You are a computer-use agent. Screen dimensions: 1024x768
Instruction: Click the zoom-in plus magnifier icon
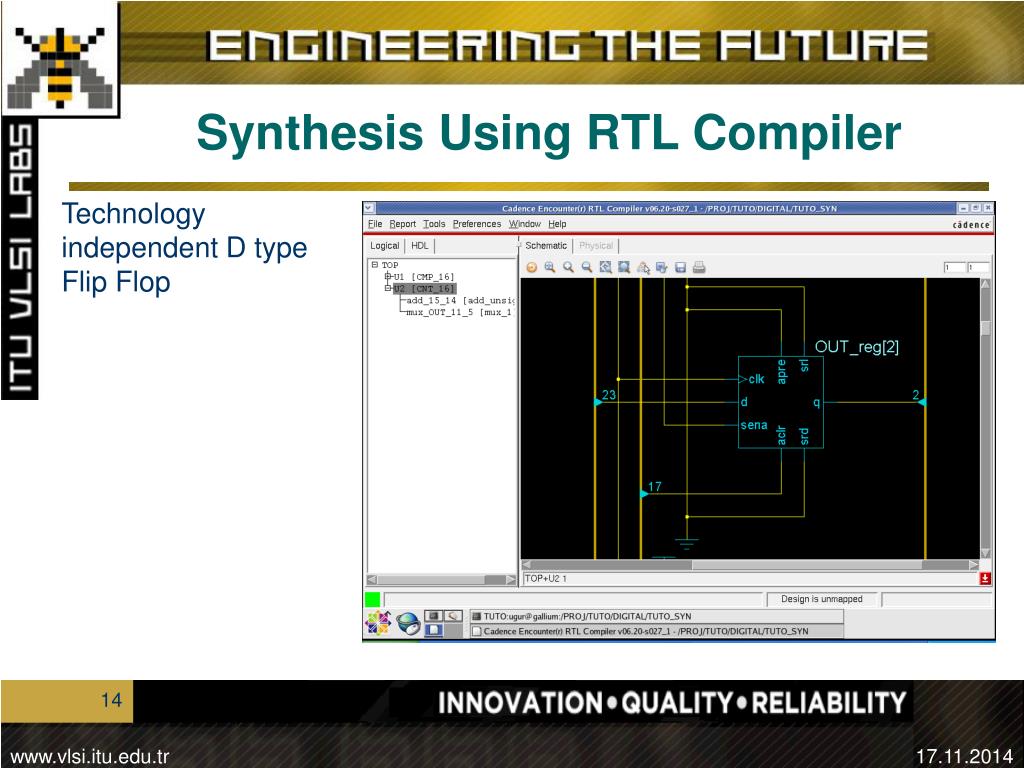click(x=550, y=267)
